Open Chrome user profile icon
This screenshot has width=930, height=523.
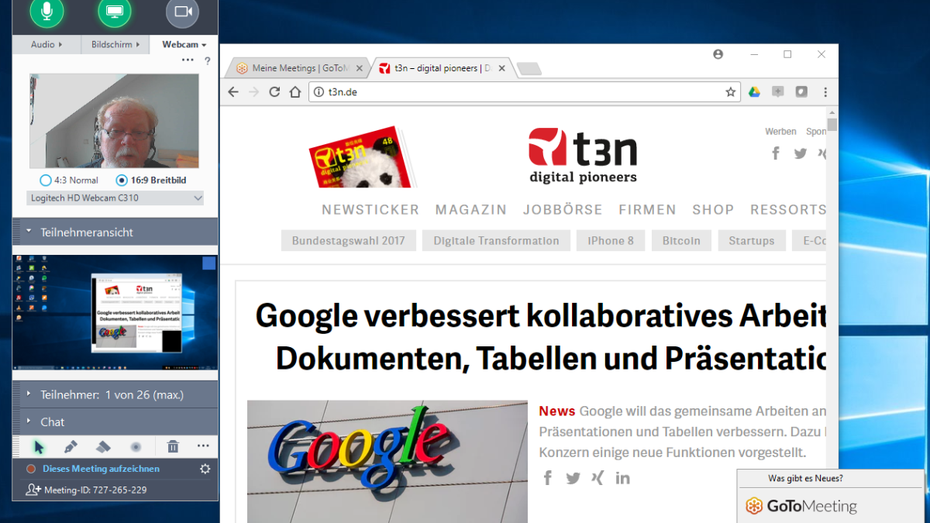pos(718,54)
